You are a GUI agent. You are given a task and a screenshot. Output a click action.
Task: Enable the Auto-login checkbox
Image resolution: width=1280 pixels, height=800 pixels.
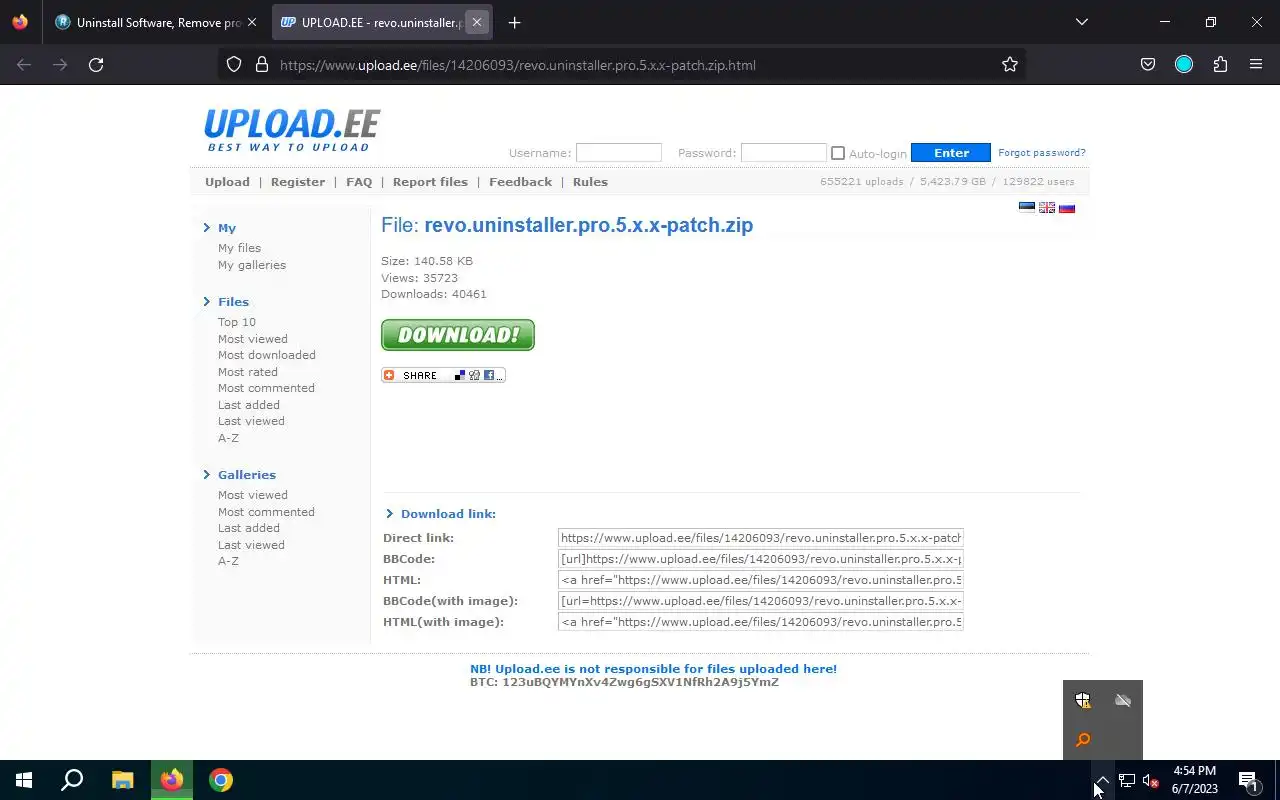coord(838,153)
